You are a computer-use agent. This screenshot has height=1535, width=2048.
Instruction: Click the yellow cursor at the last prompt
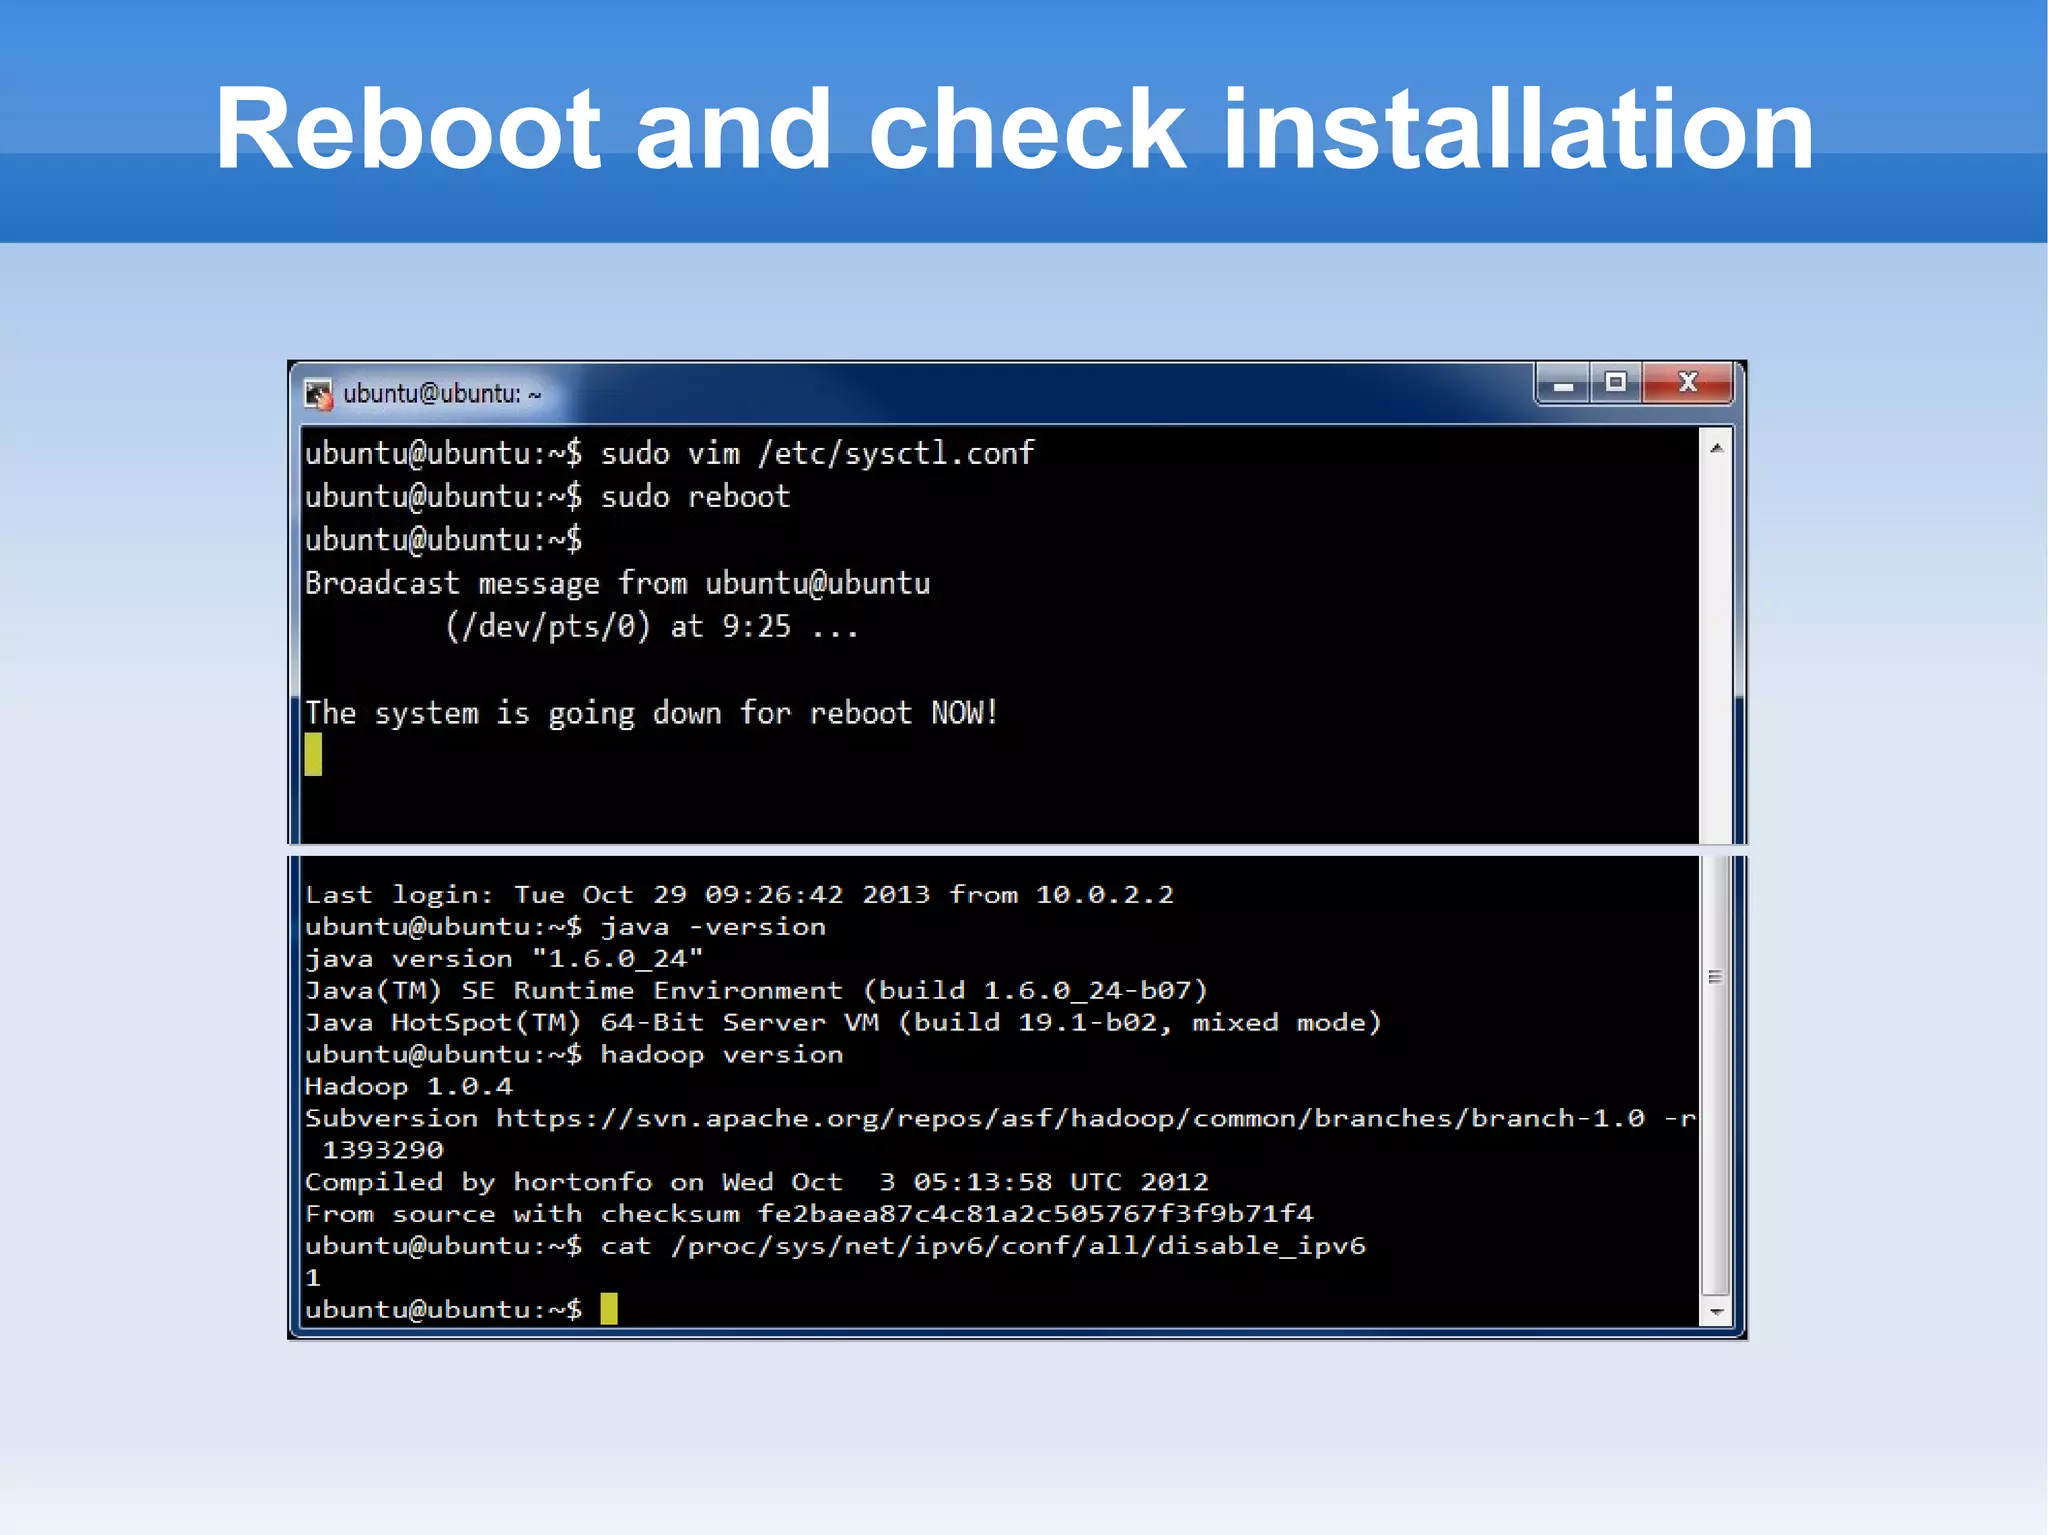(609, 1309)
